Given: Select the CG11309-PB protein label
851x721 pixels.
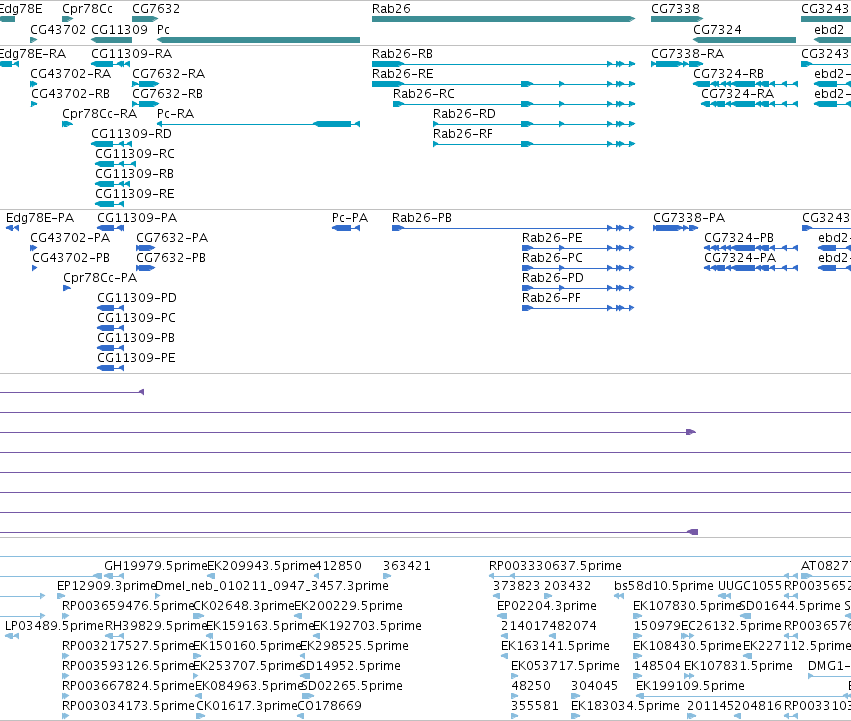Looking at the screenshot, I should coord(136,339).
